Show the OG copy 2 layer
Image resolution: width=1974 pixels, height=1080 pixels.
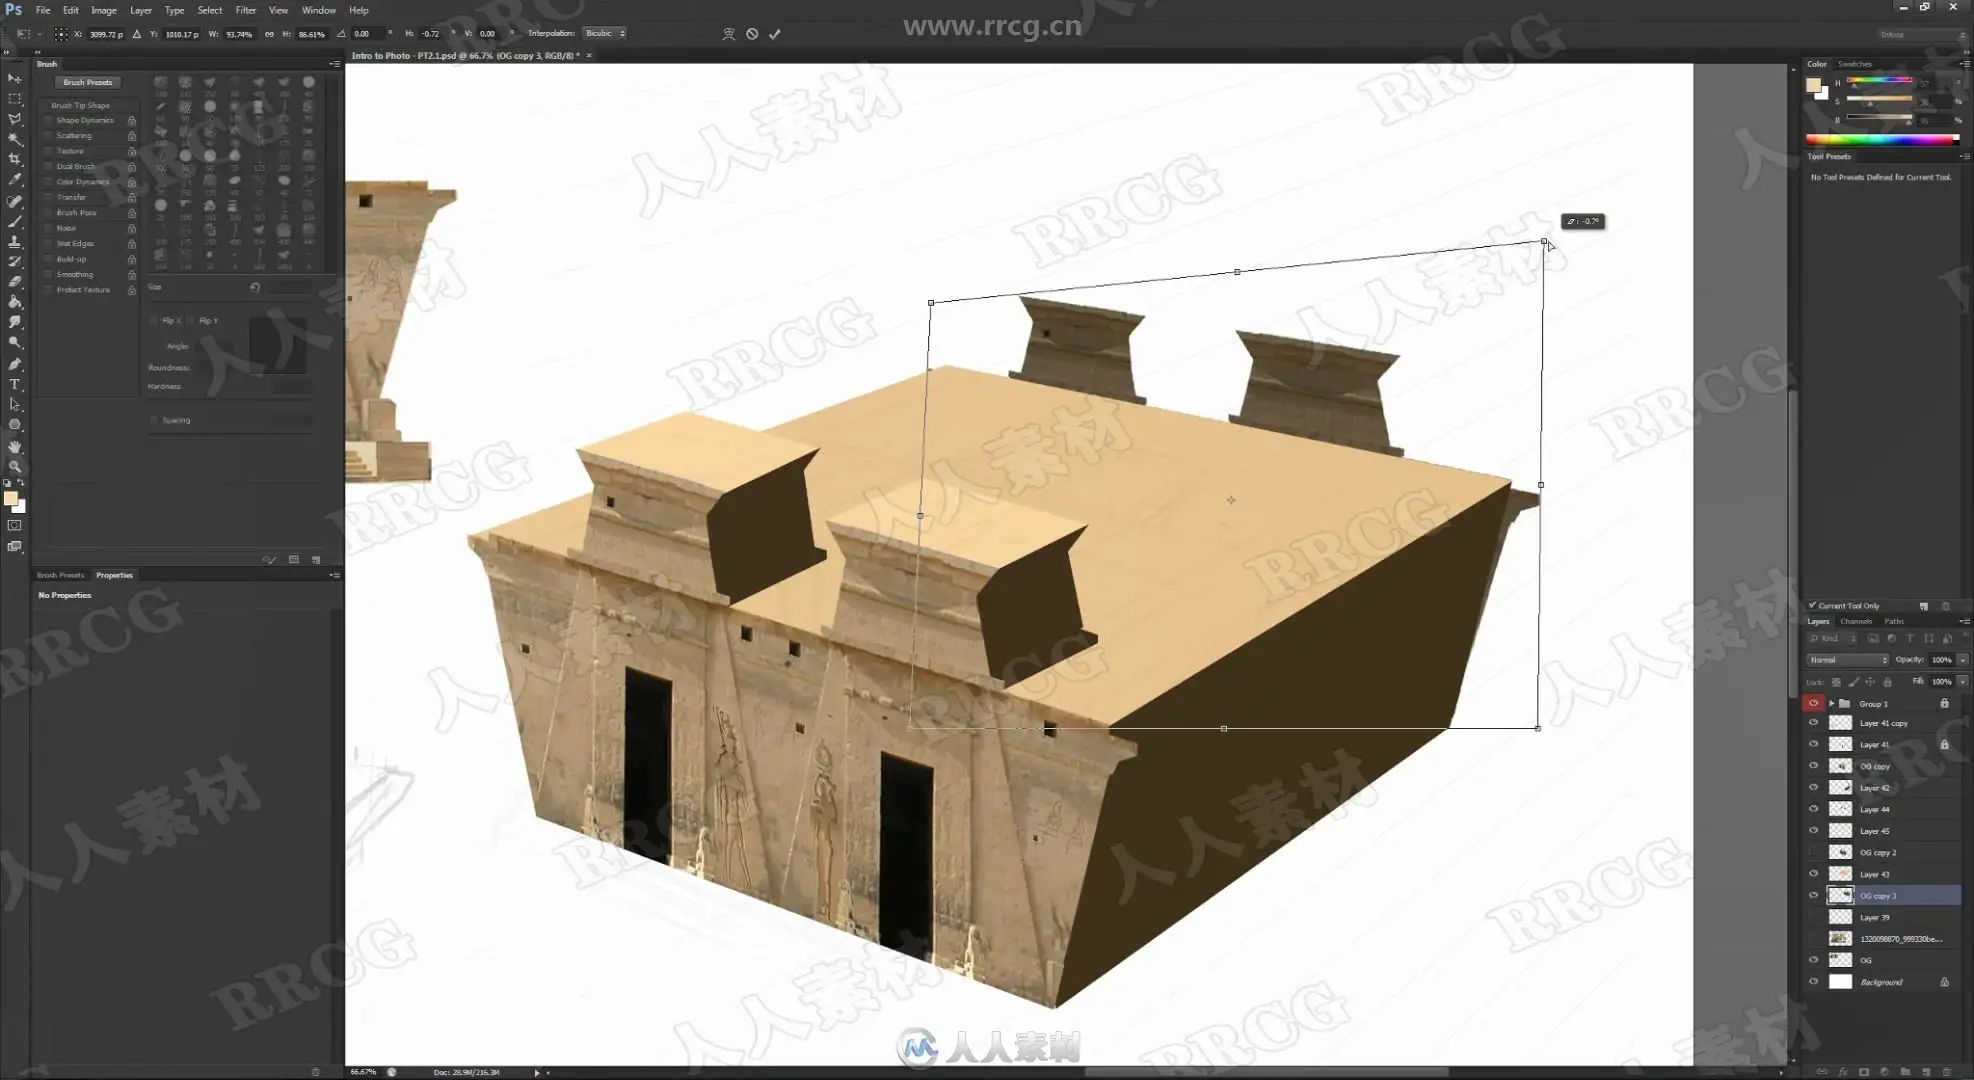point(1813,852)
